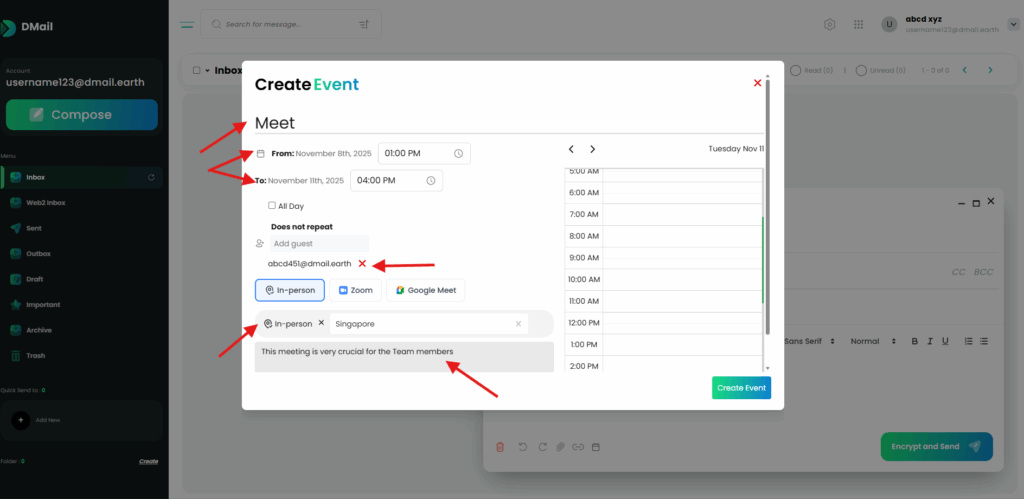Open the Does not repeat dropdown
The image size is (1024, 499).
tap(301, 227)
